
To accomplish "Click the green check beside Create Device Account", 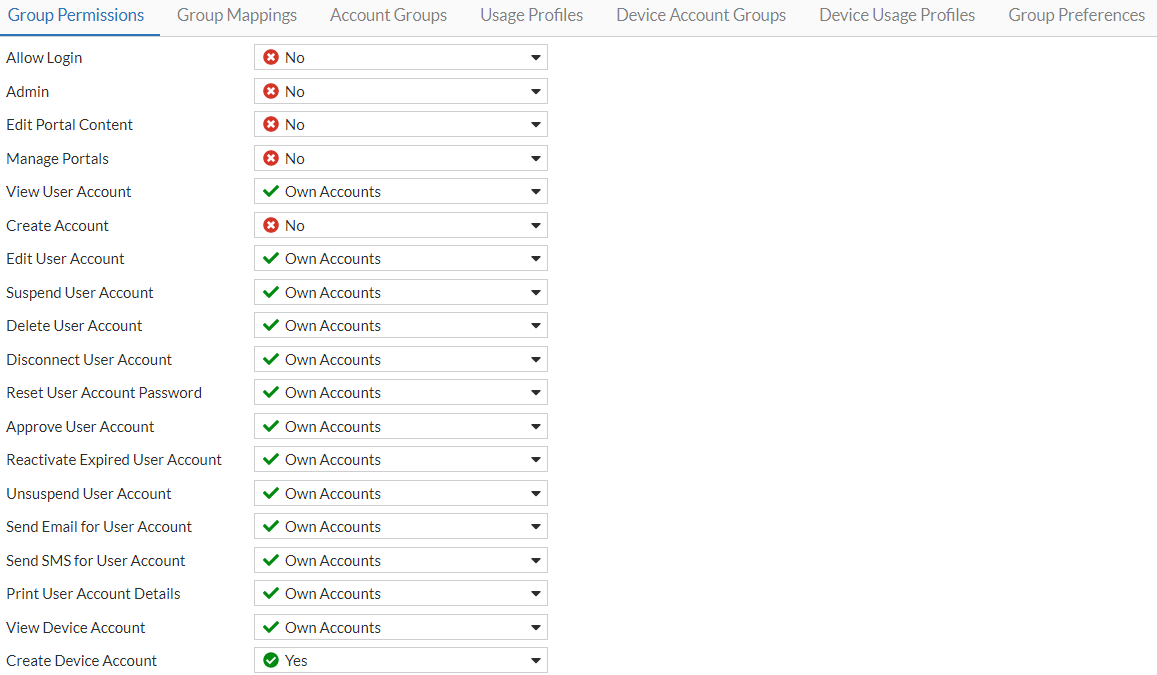I will pyautogui.click(x=273, y=660).
